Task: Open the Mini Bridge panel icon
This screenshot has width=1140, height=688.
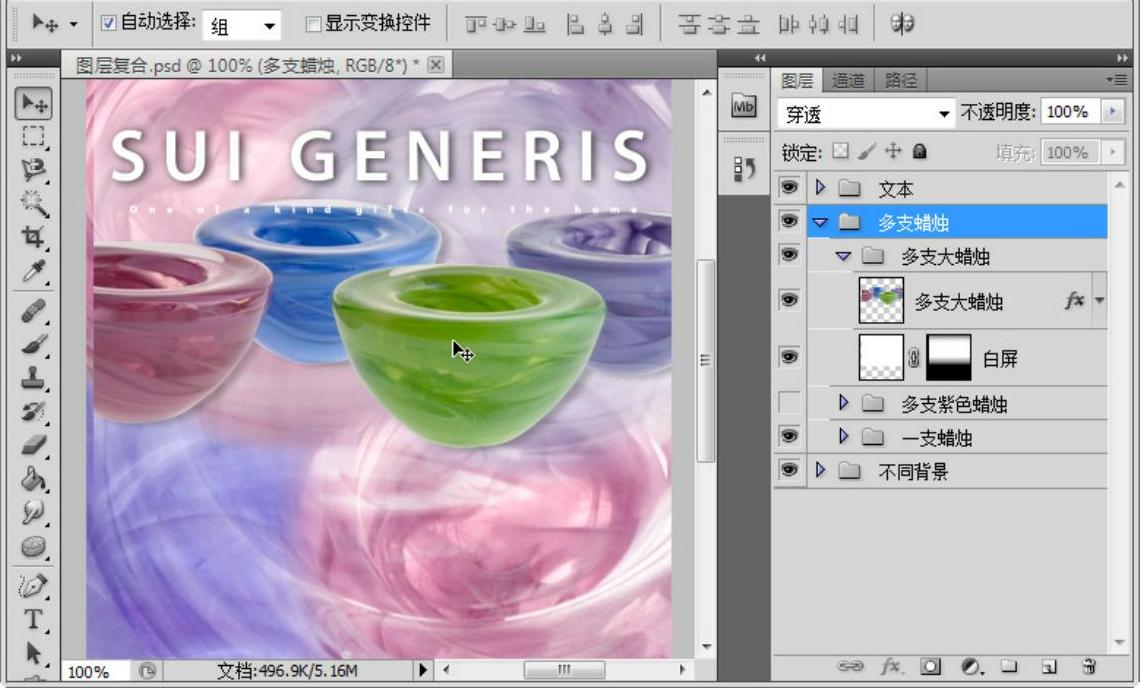Action: [744, 106]
